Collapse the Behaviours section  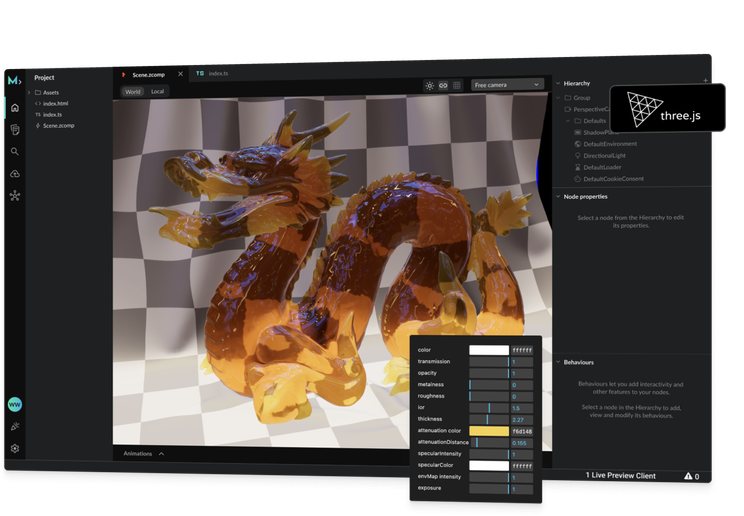[x=558, y=362]
